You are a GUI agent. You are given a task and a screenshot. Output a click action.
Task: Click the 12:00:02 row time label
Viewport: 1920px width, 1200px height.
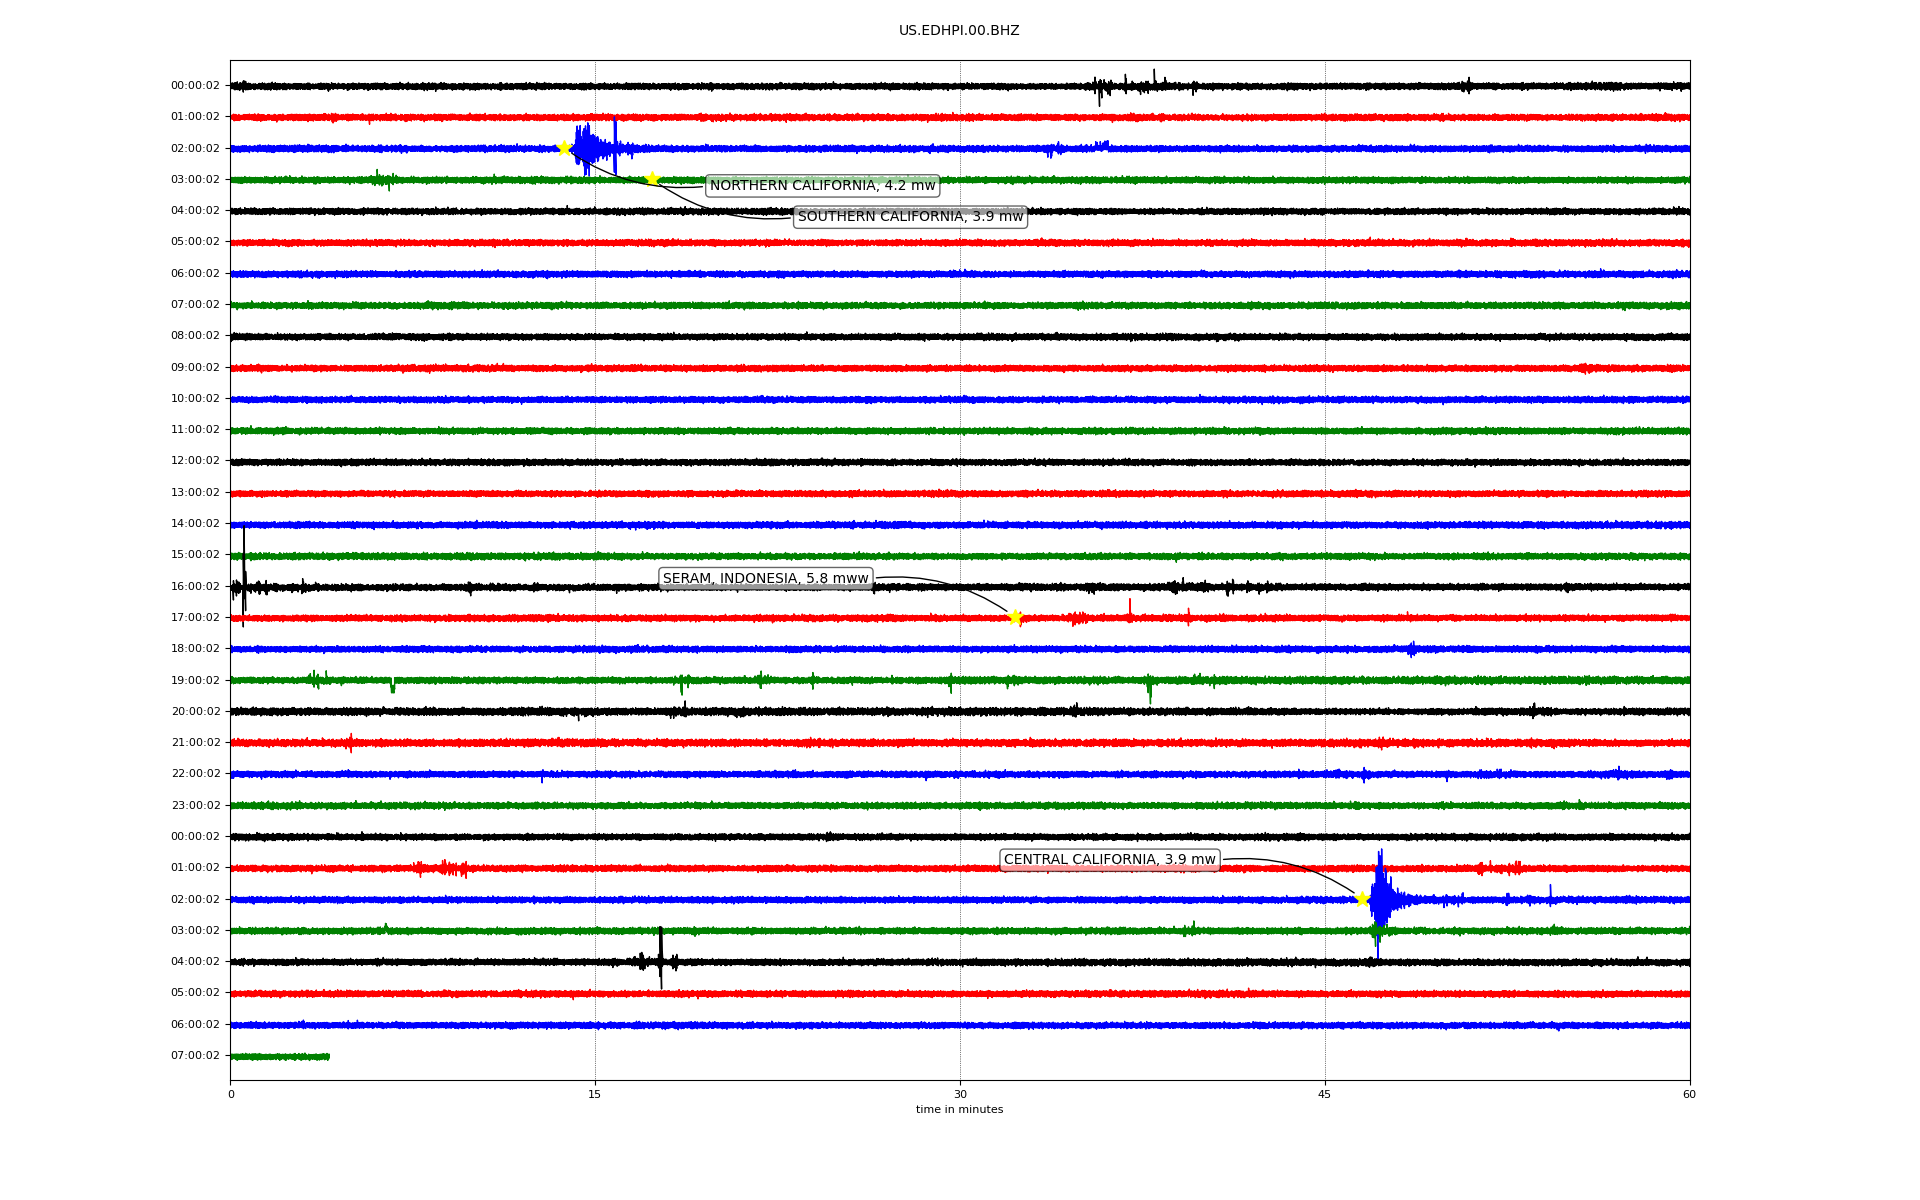pos(195,461)
